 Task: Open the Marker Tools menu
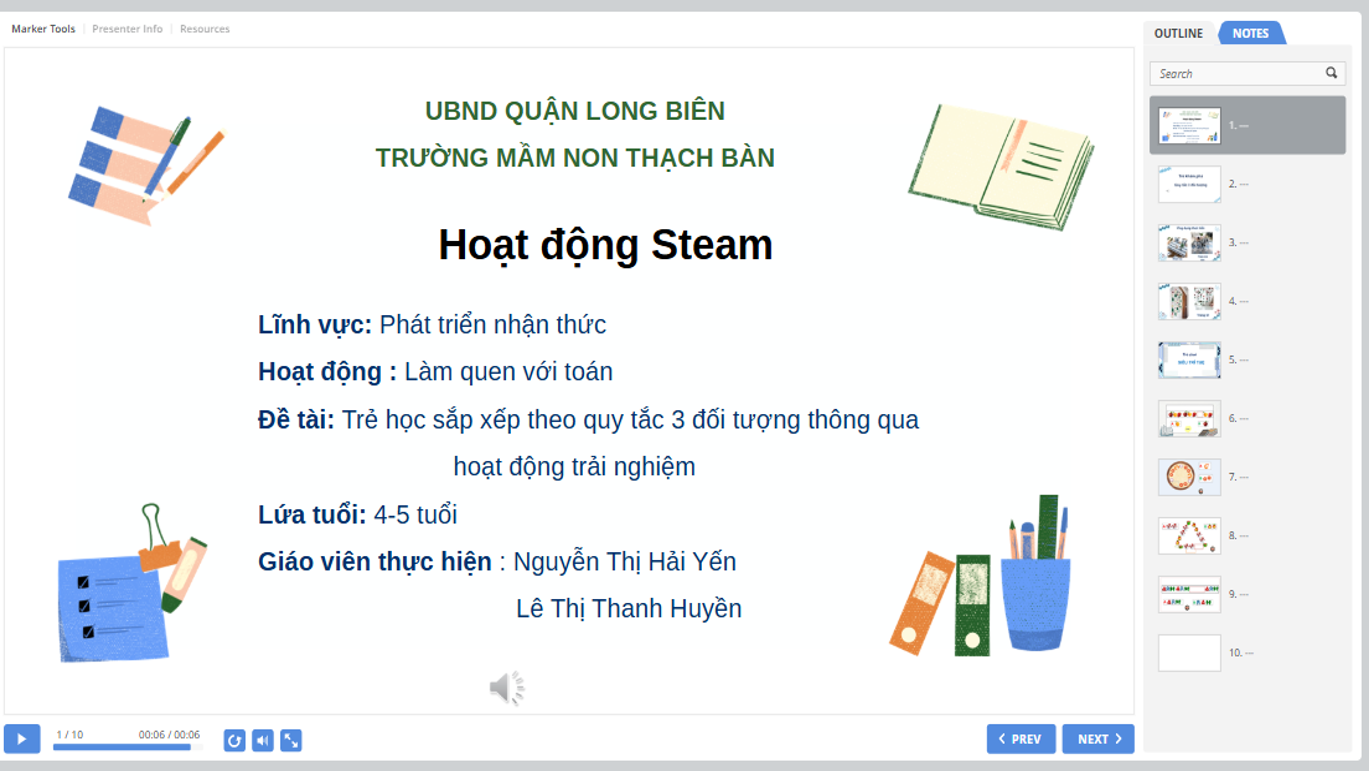[43, 29]
